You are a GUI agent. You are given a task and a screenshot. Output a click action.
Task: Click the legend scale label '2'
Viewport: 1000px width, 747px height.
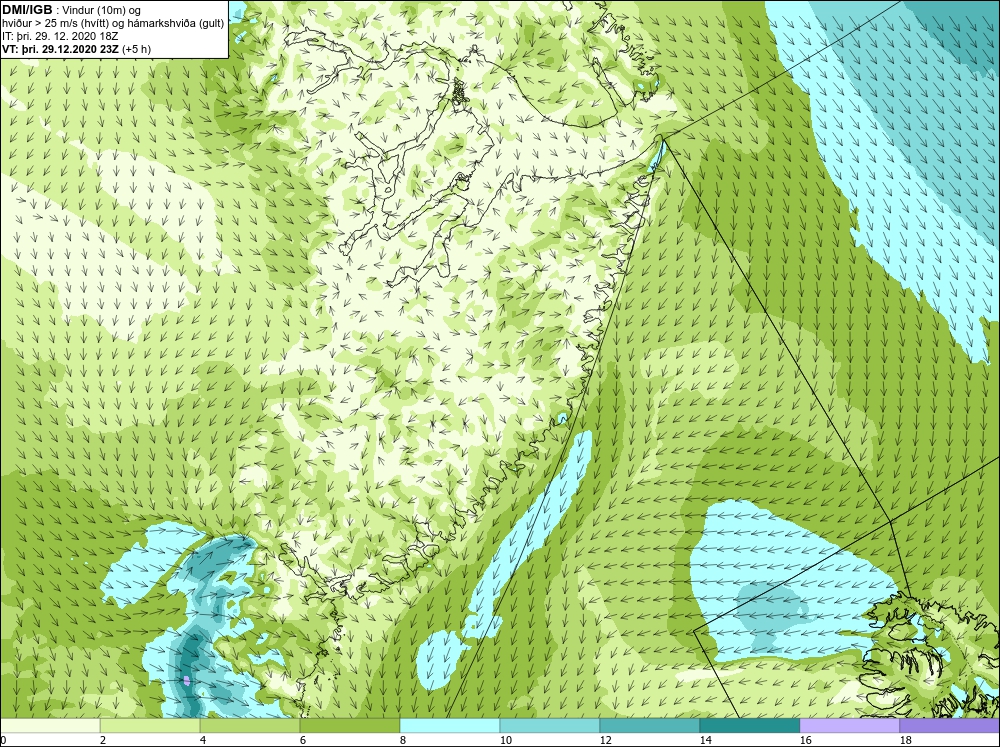(103, 740)
